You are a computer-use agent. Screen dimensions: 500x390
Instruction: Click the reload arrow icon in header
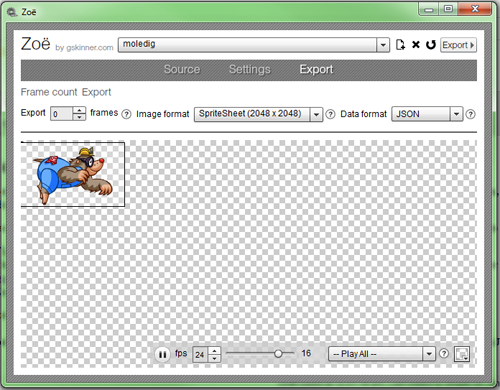click(x=431, y=45)
